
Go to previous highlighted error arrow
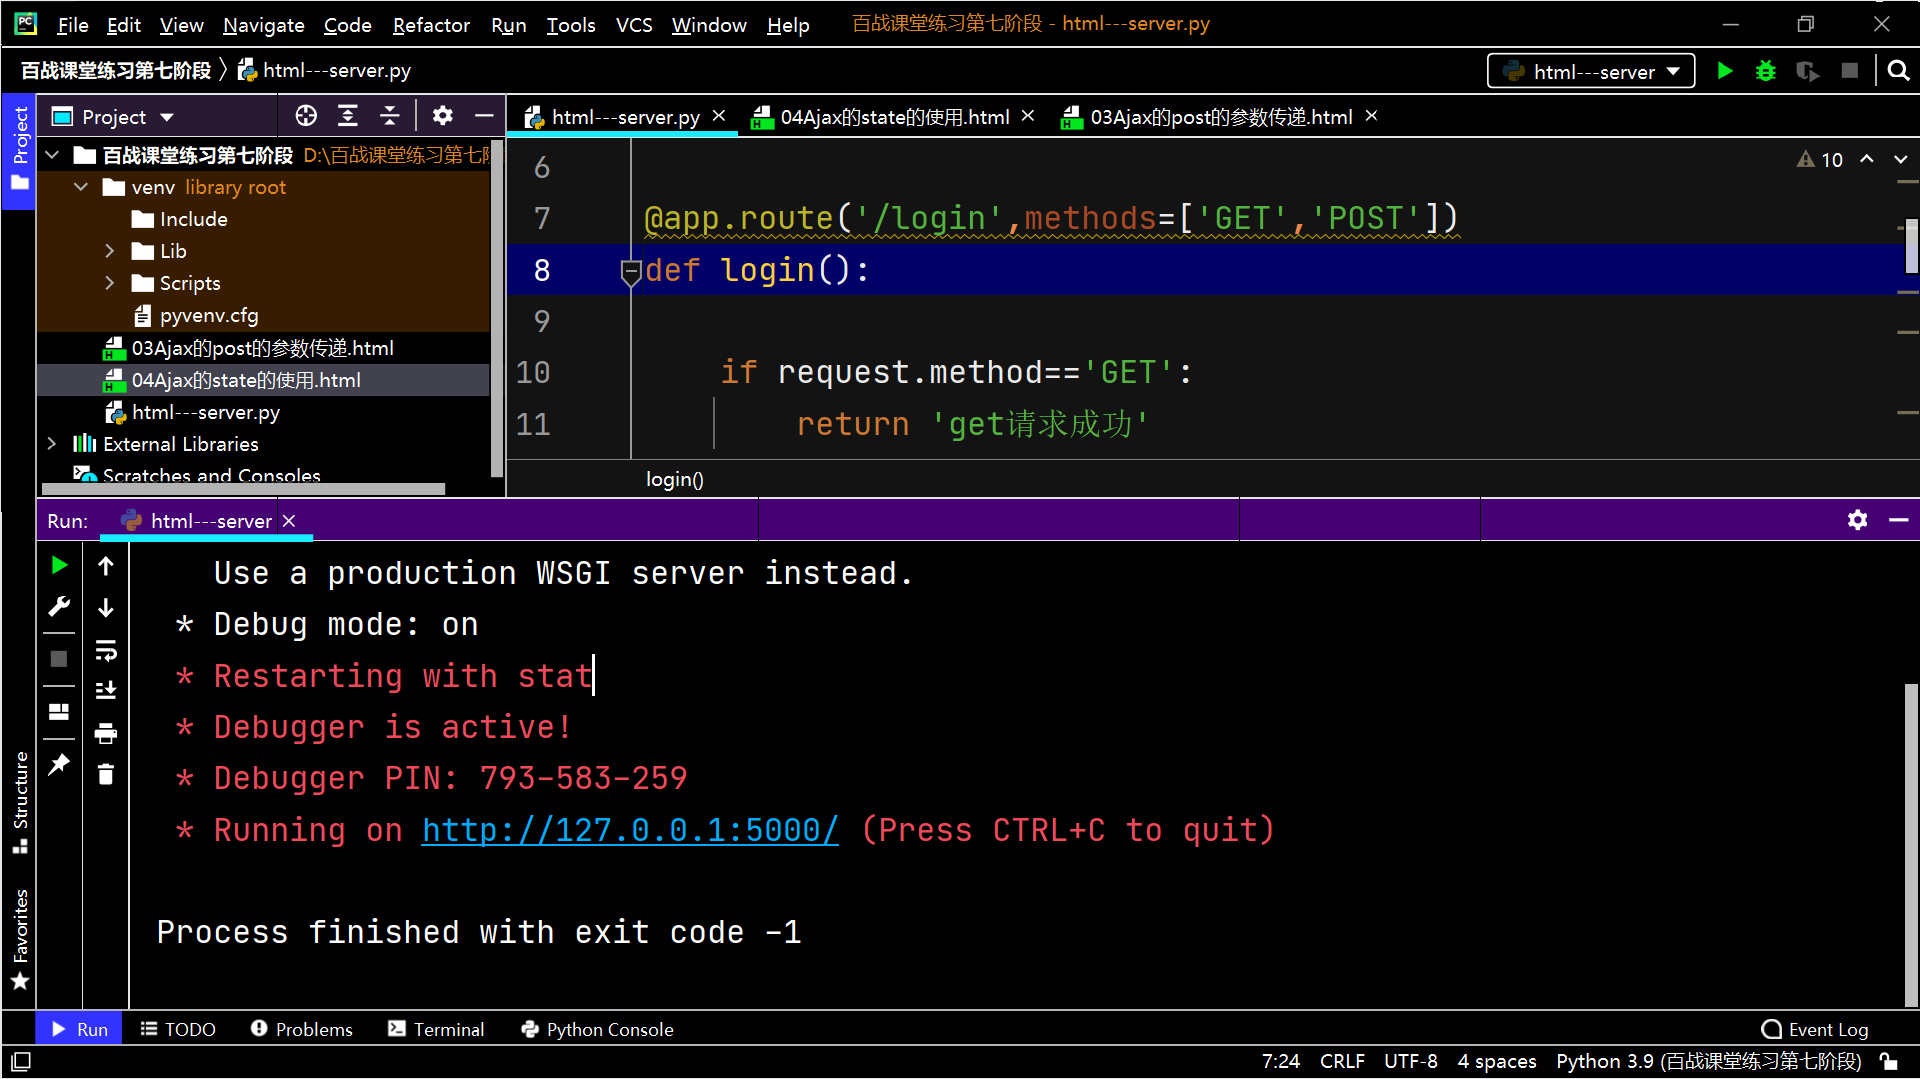(x=1867, y=159)
